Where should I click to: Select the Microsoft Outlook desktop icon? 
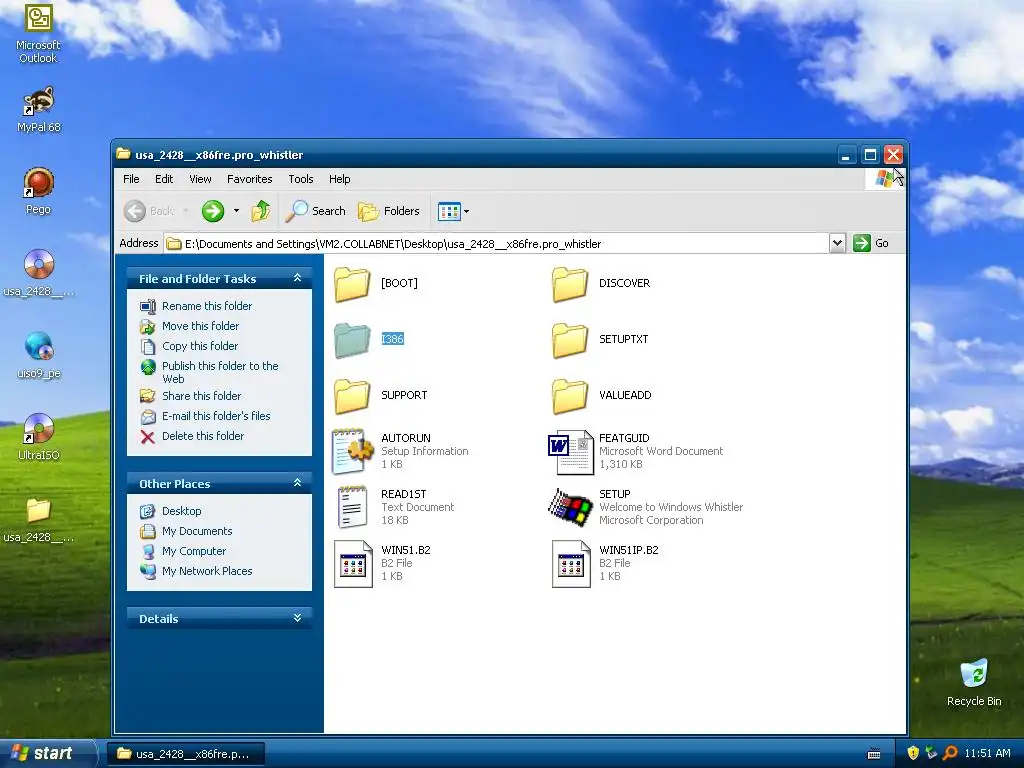click(39, 18)
